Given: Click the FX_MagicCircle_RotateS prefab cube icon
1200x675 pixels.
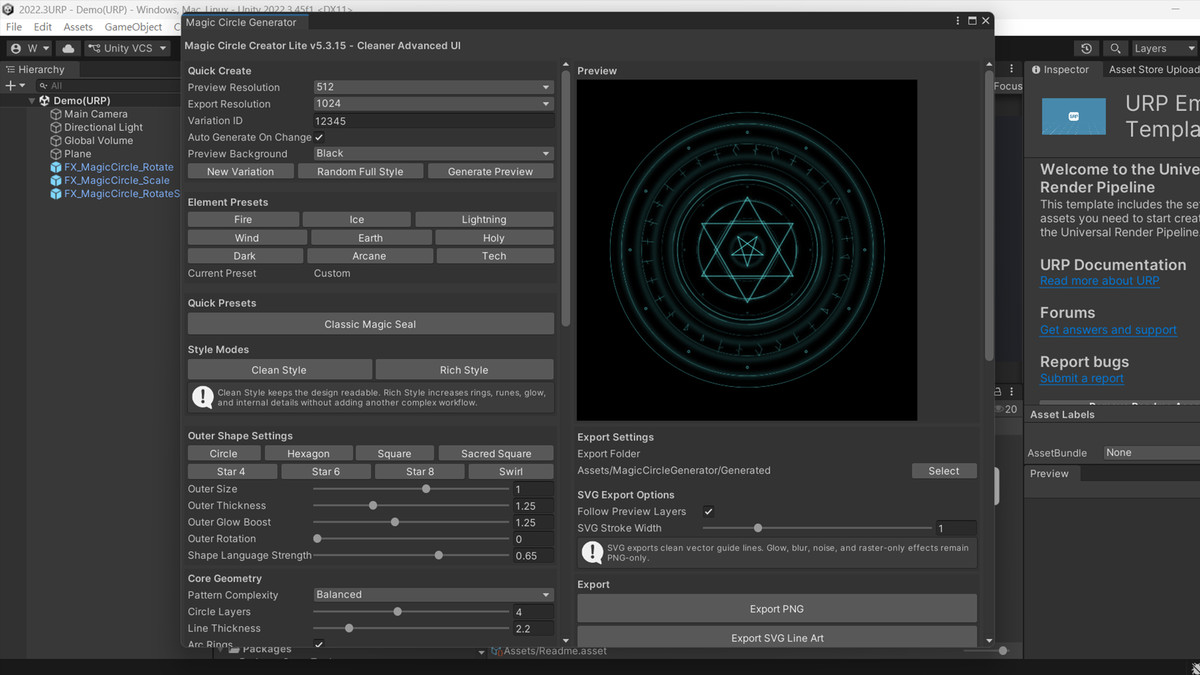Looking at the screenshot, I should (56, 194).
